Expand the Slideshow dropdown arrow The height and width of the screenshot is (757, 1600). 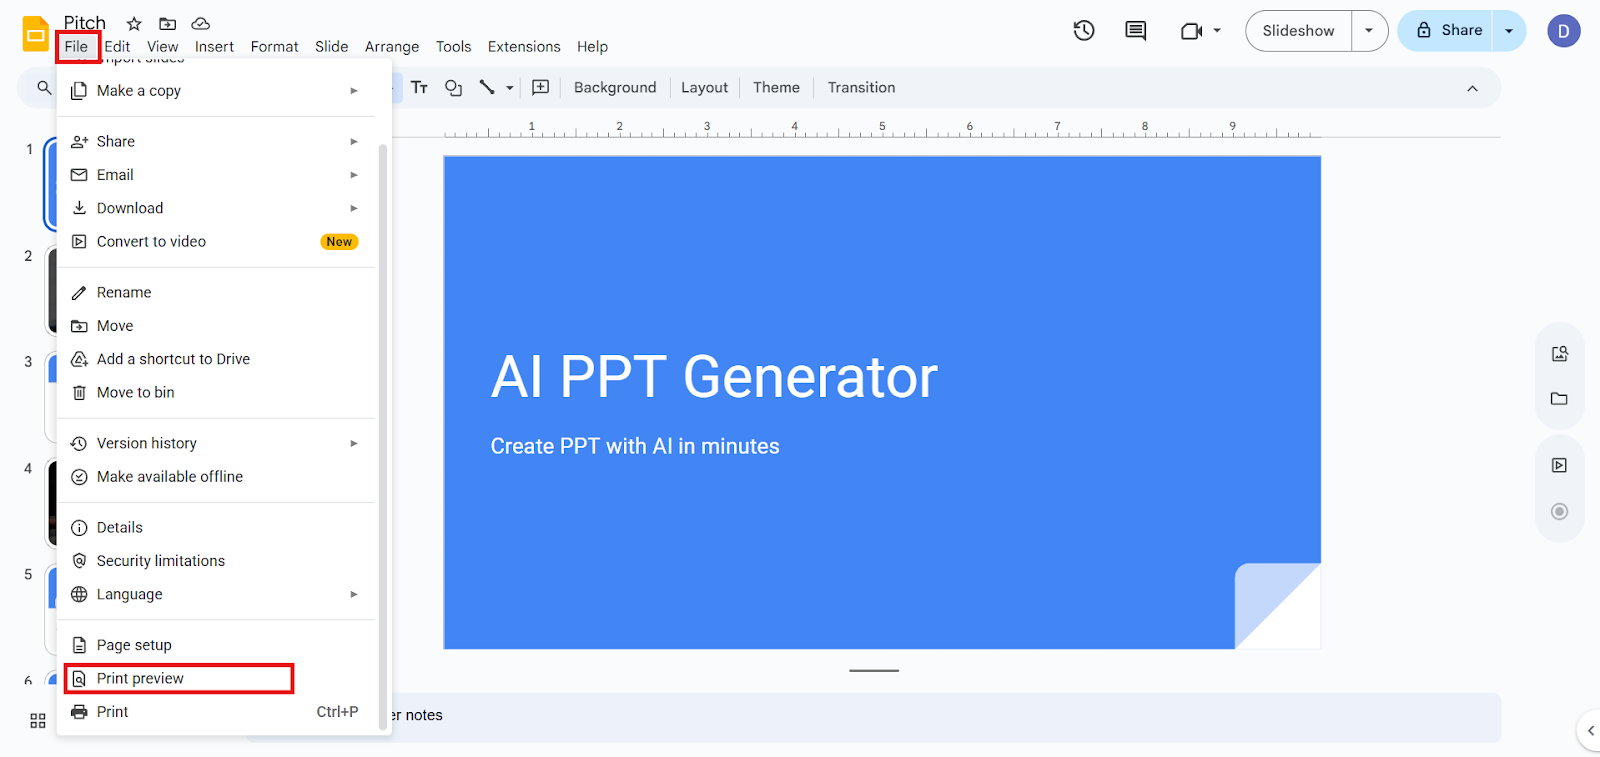pos(1369,31)
